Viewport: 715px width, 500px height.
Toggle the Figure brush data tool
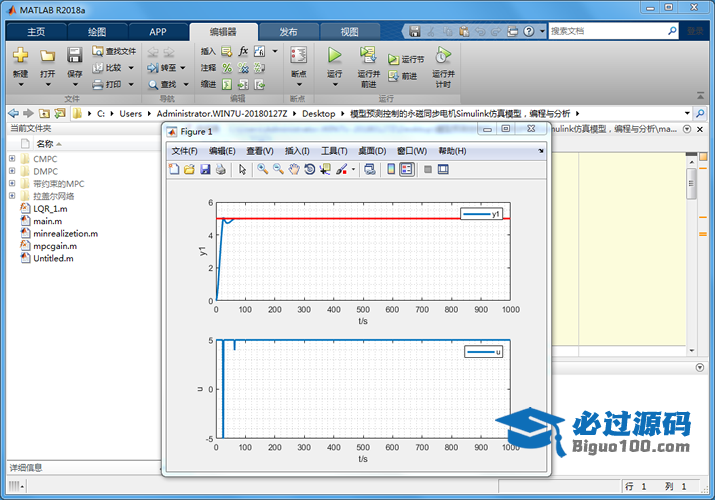[341, 170]
